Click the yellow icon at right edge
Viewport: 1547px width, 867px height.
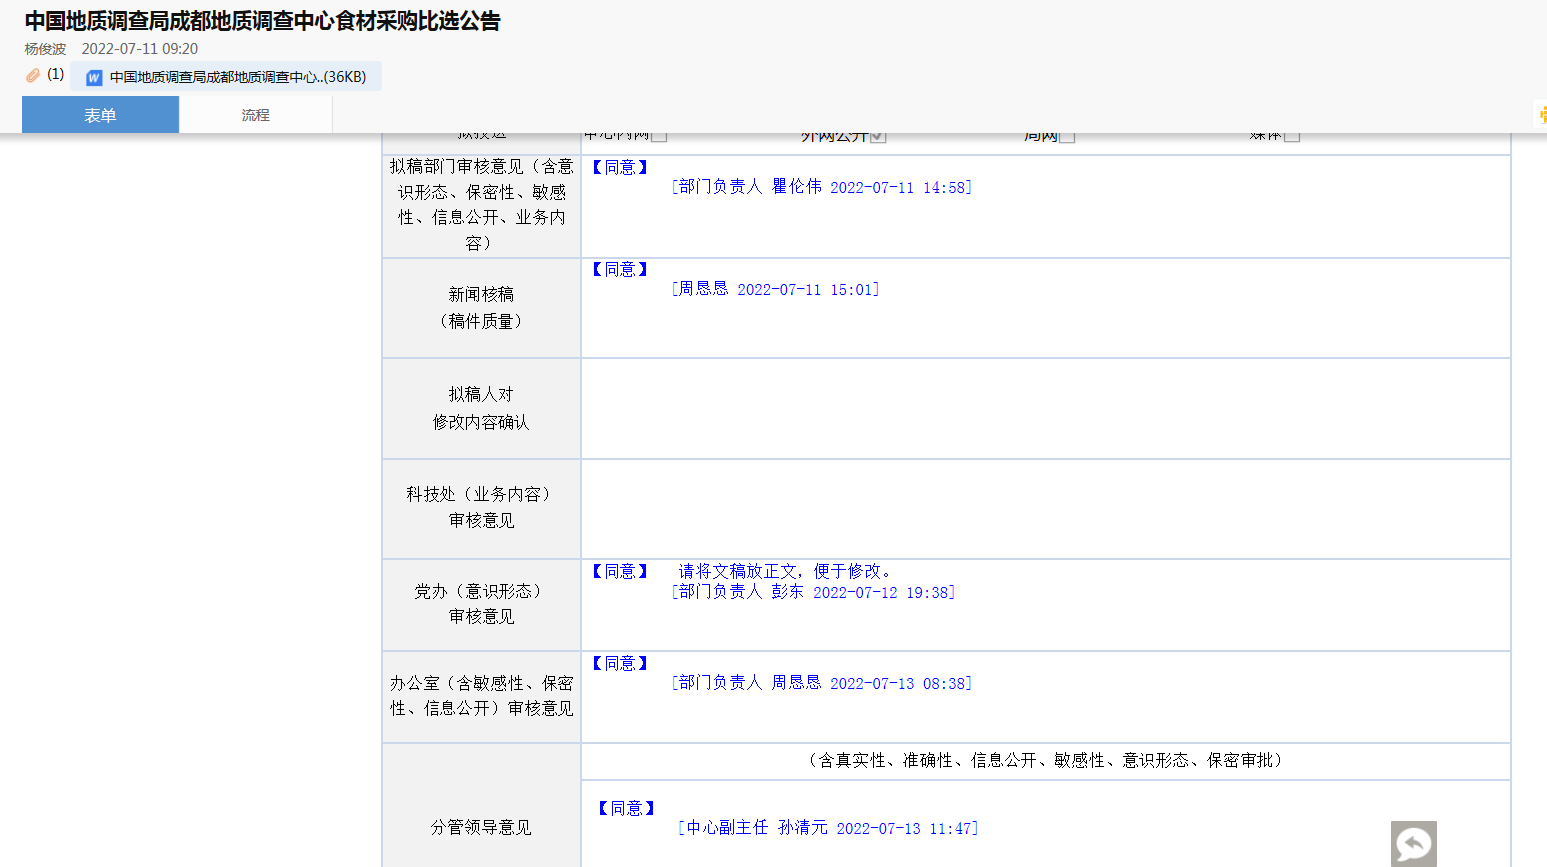point(1542,114)
